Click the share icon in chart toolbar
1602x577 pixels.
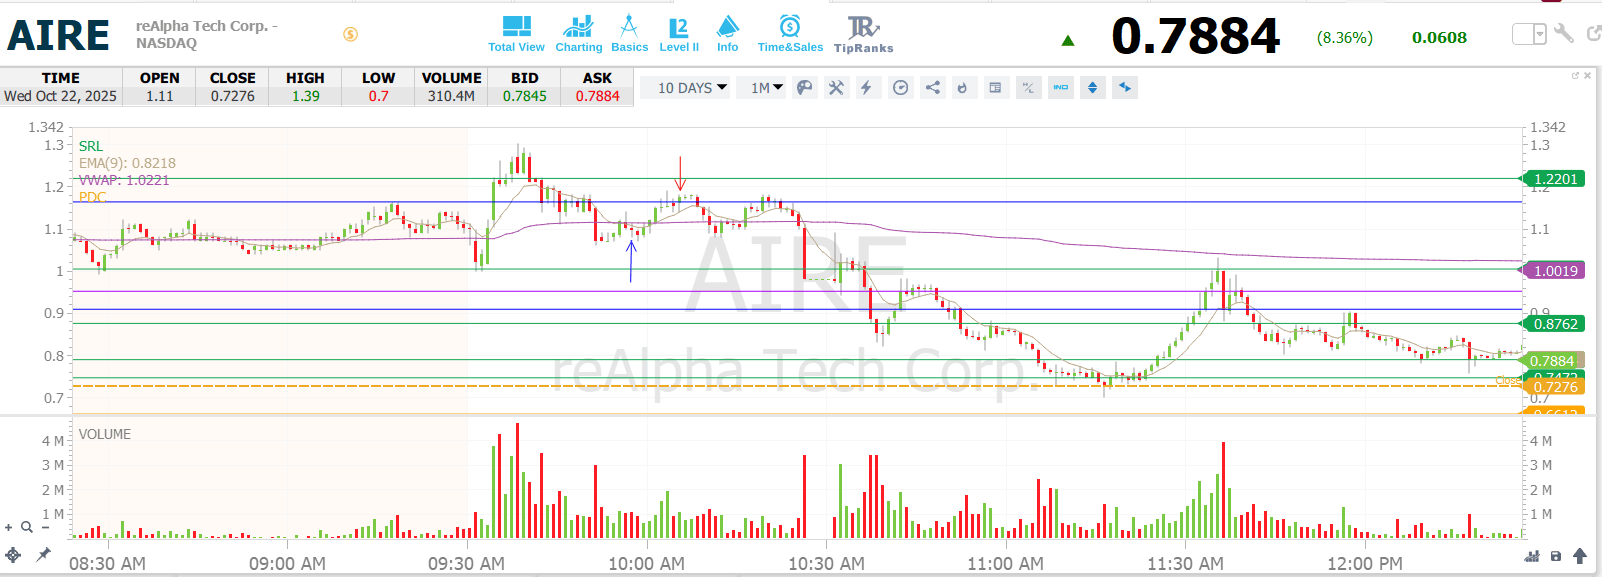(932, 88)
